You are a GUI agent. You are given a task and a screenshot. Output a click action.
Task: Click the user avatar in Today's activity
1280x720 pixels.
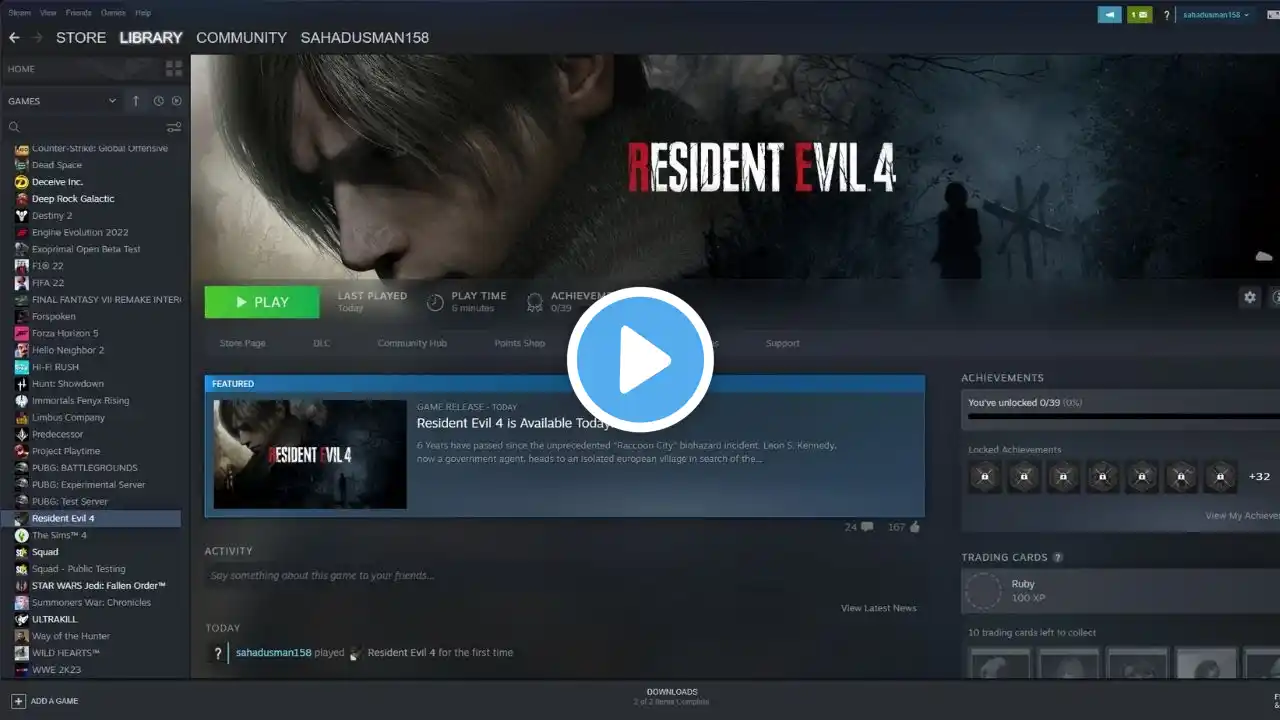pos(217,653)
